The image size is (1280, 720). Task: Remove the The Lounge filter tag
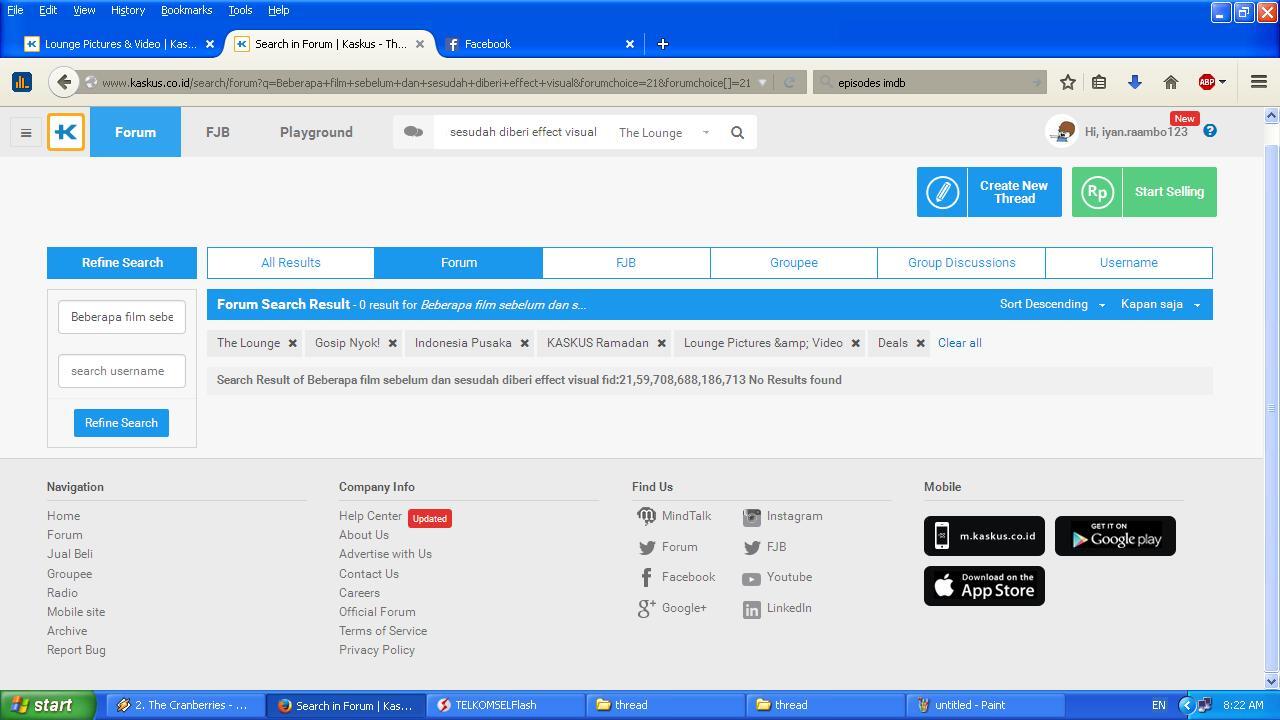[292, 343]
